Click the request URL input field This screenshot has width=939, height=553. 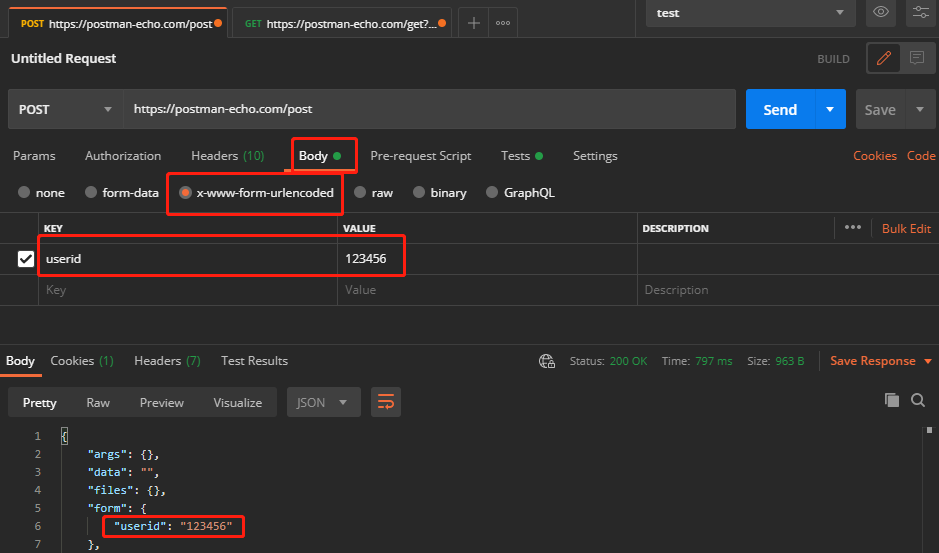pyautogui.click(x=429, y=109)
